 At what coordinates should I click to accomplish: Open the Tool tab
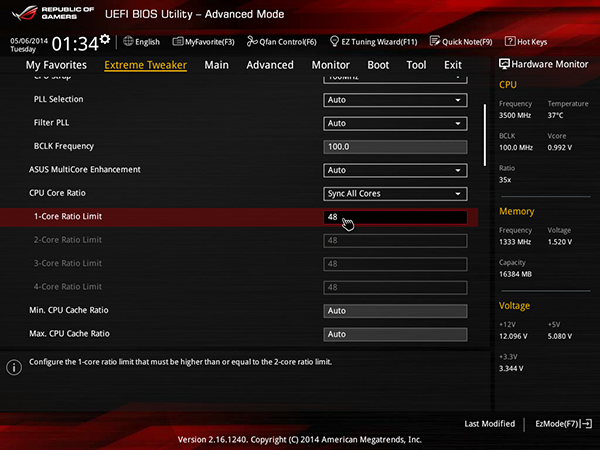[416, 65]
